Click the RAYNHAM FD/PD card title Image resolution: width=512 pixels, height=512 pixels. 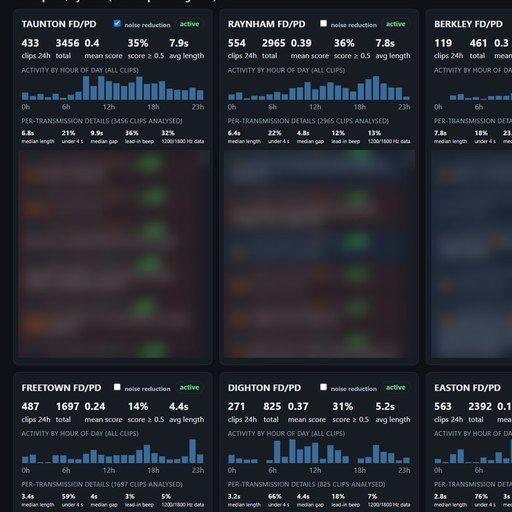pyautogui.click(x=267, y=24)
